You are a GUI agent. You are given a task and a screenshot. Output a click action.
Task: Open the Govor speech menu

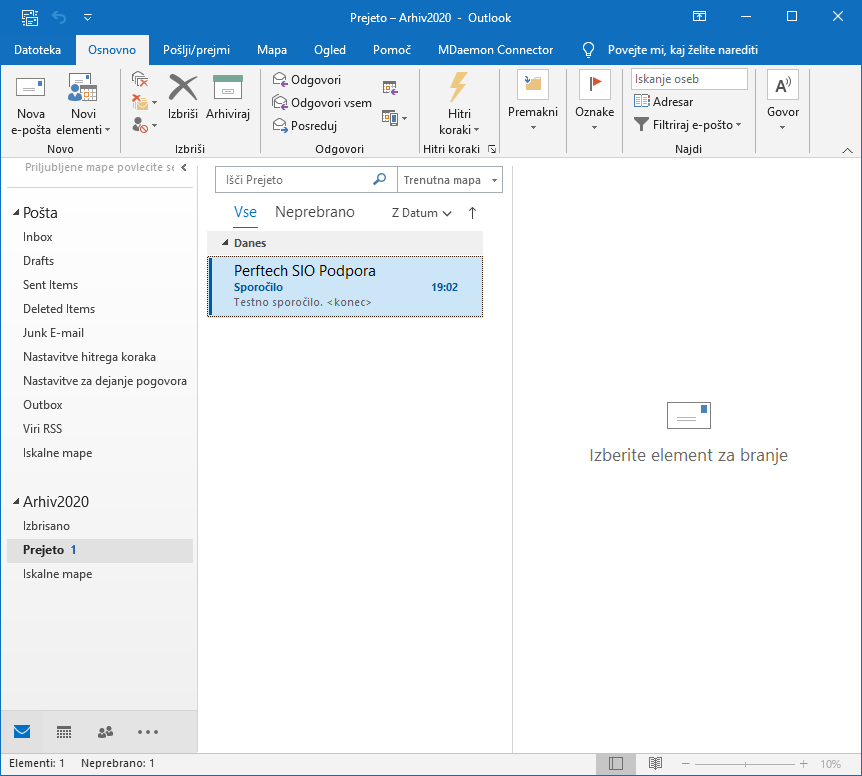click(783, 102)
